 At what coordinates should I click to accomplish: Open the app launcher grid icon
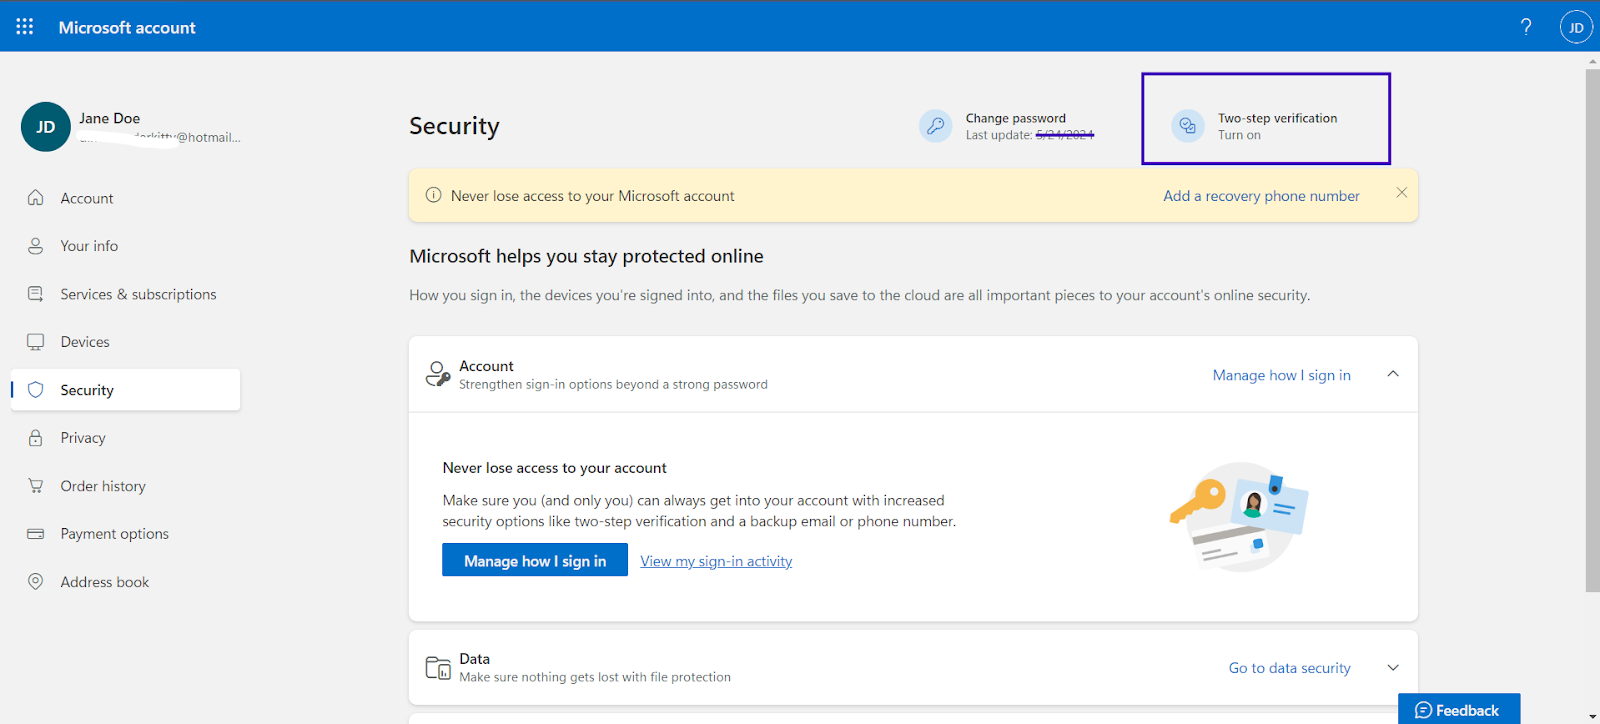click(x=25, y=27)
